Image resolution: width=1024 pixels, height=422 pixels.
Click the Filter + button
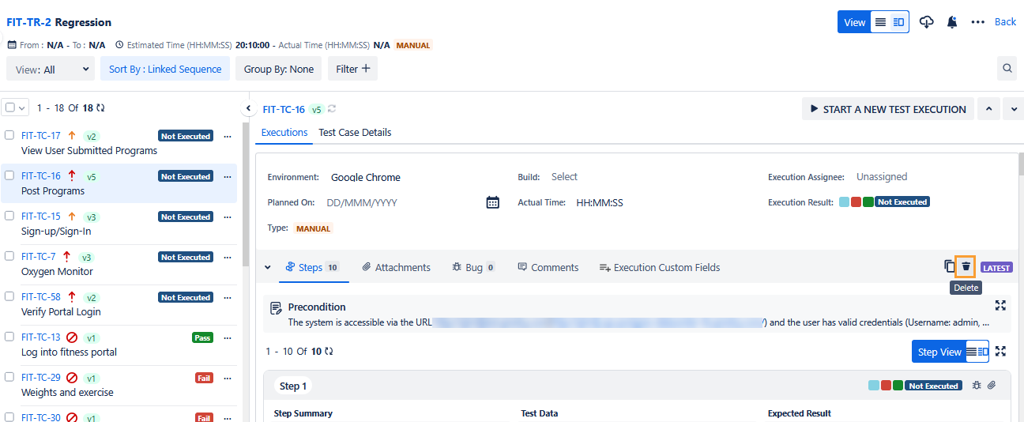point(353,69)
